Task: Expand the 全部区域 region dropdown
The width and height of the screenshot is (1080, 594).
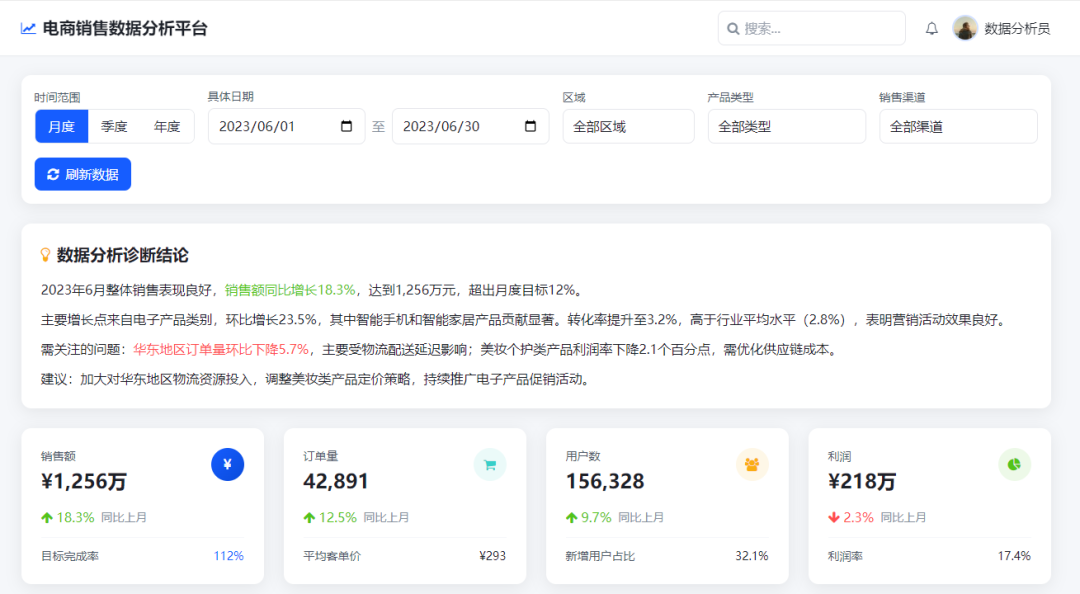Action: (x=628, y=127)
